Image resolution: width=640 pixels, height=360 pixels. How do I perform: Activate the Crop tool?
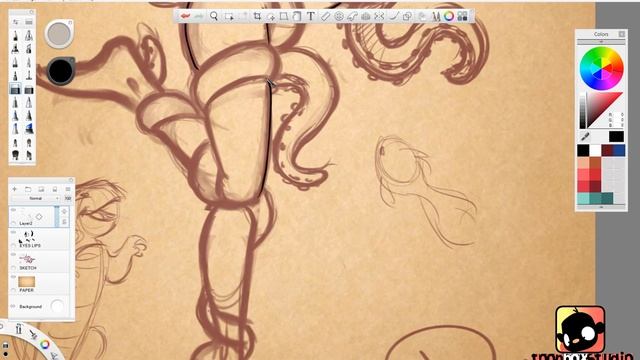[x=257, y=16]
